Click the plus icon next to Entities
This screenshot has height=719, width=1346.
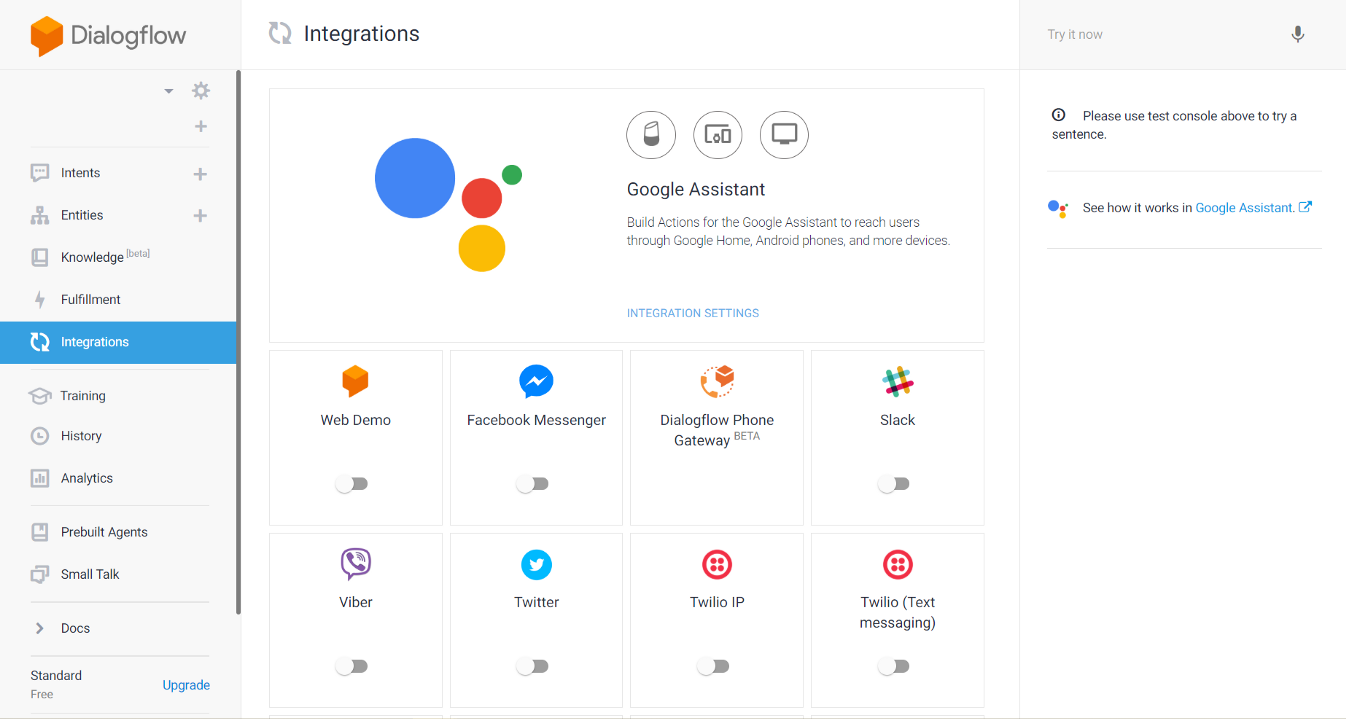[x=200, y=216]
